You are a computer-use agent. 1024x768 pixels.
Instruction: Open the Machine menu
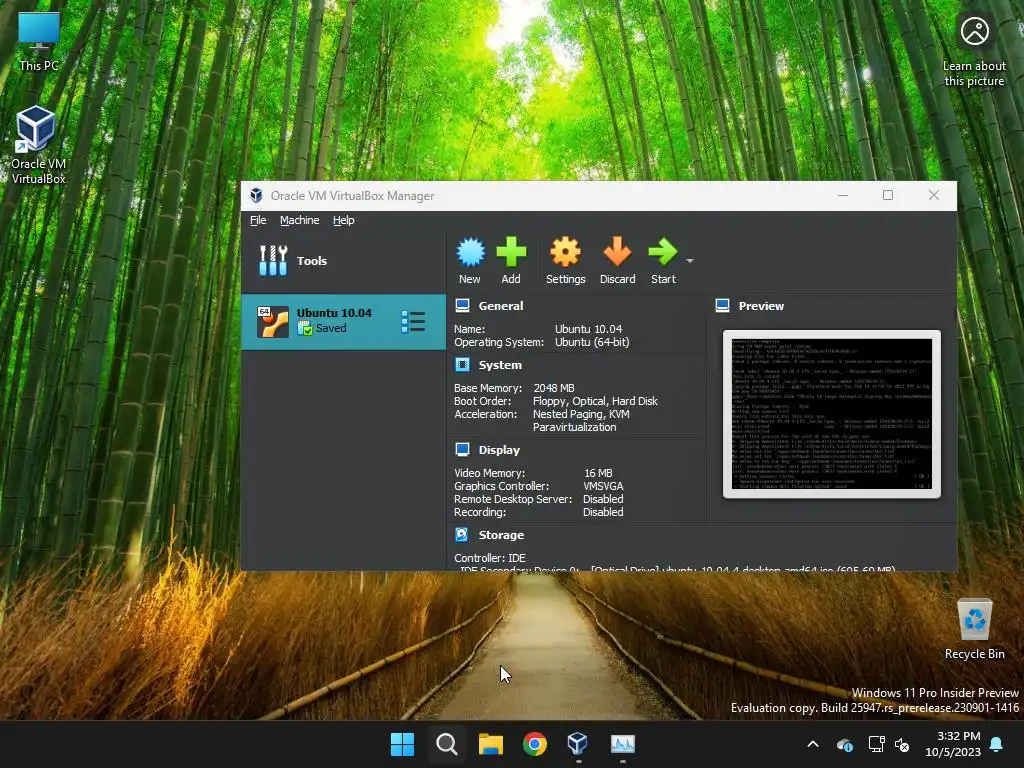pyautogui.click(x=300, y=220)
